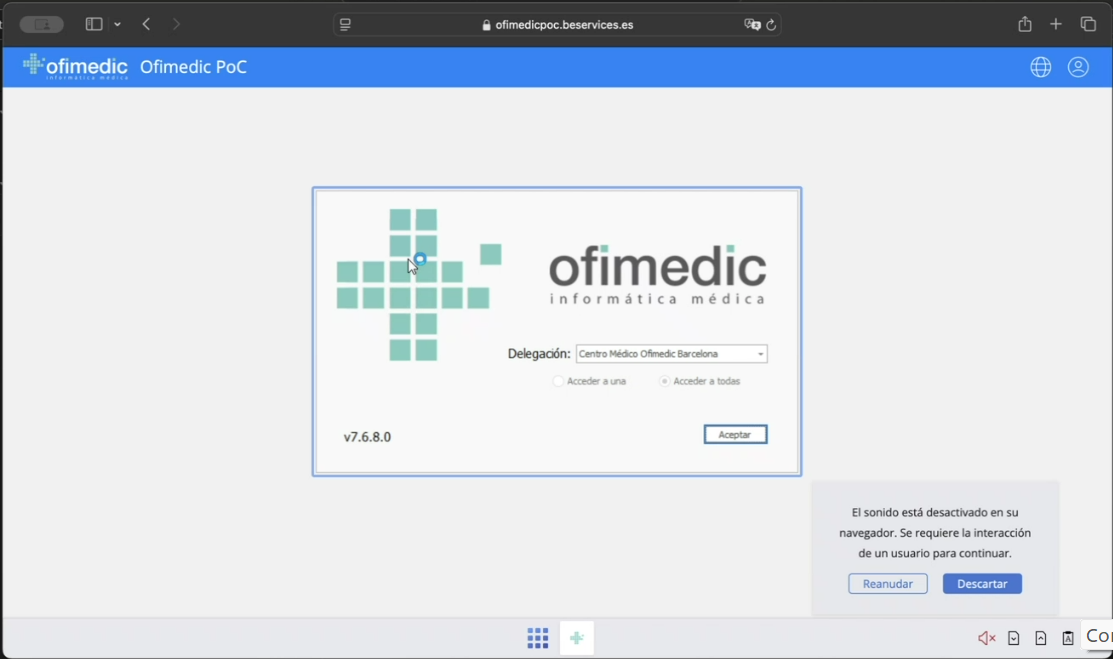Toggle the Safari sidebar
This screenshot has width=1113, height=659.
94,25
